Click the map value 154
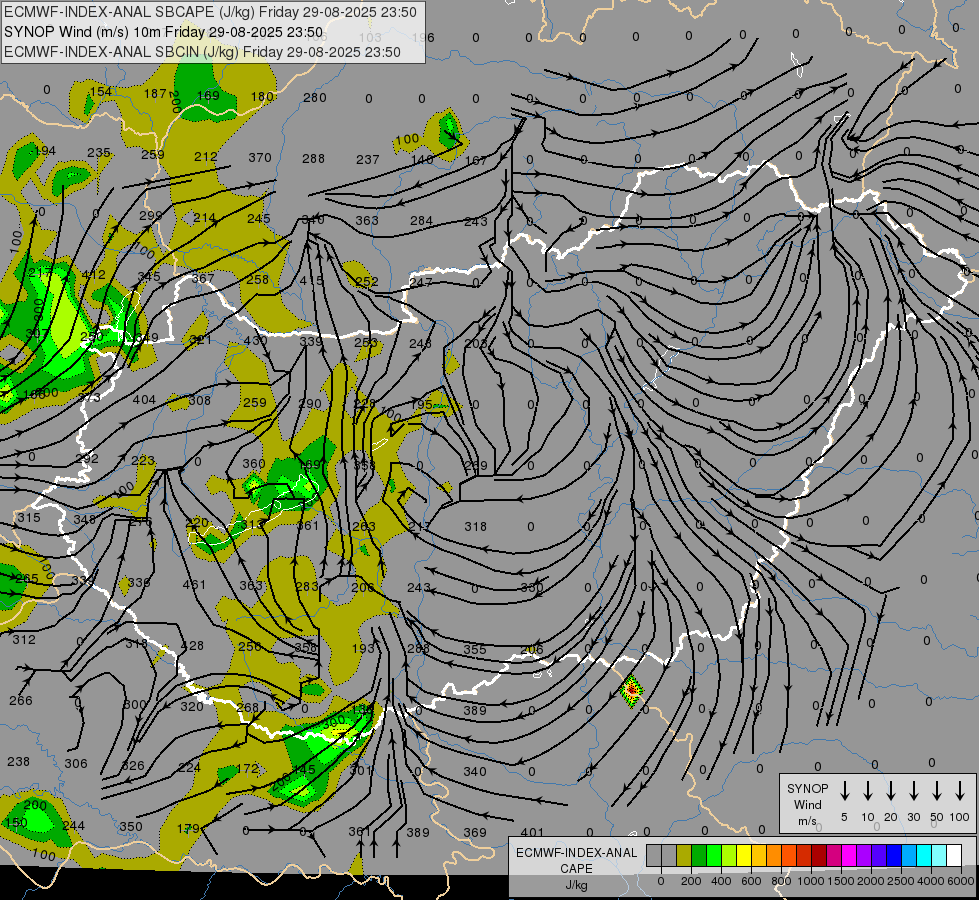Viewport: 979px width, 900px height. [x=101, y=92]
